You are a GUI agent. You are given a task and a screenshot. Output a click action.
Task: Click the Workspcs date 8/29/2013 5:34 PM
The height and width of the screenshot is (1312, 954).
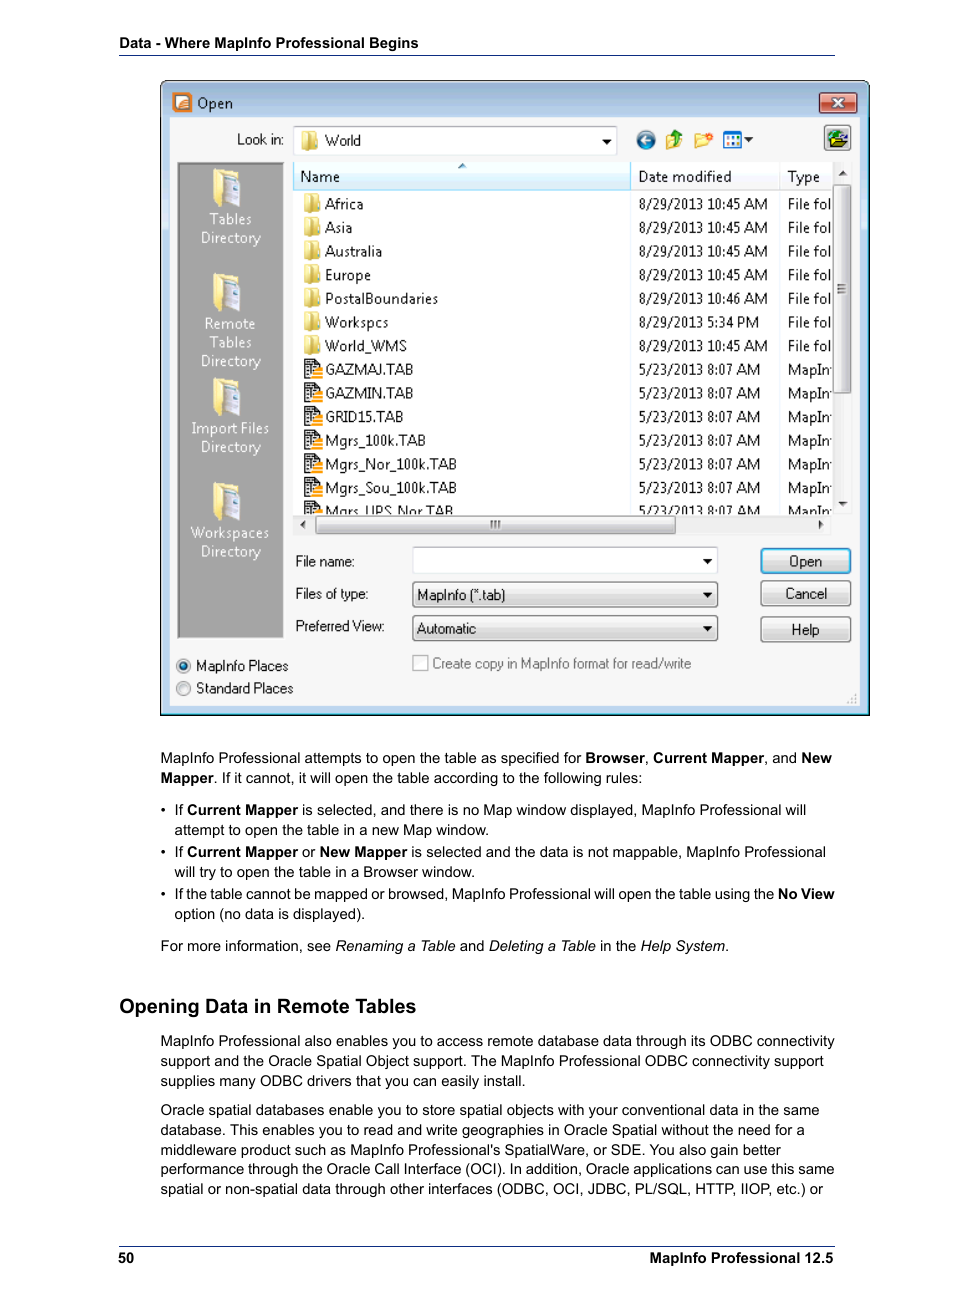point(698,322)
